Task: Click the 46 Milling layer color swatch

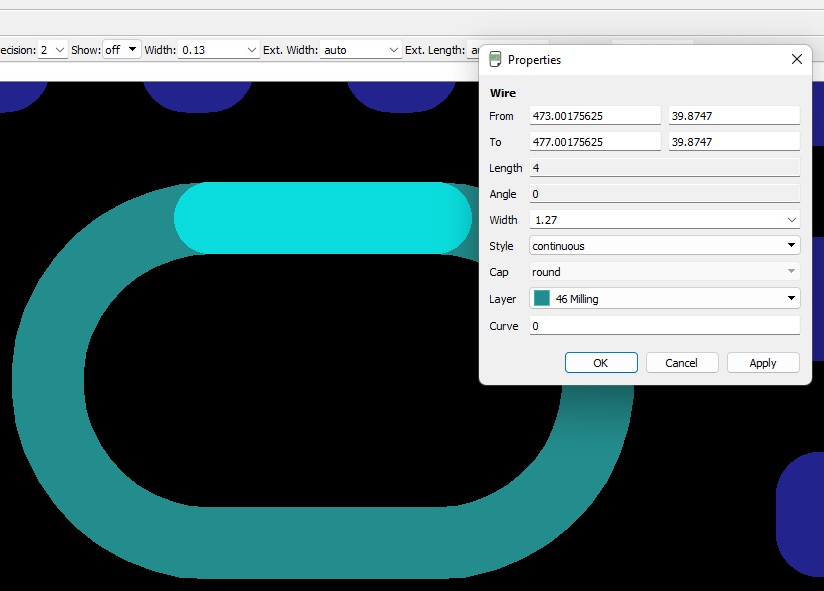Action: tap(541, 298)
